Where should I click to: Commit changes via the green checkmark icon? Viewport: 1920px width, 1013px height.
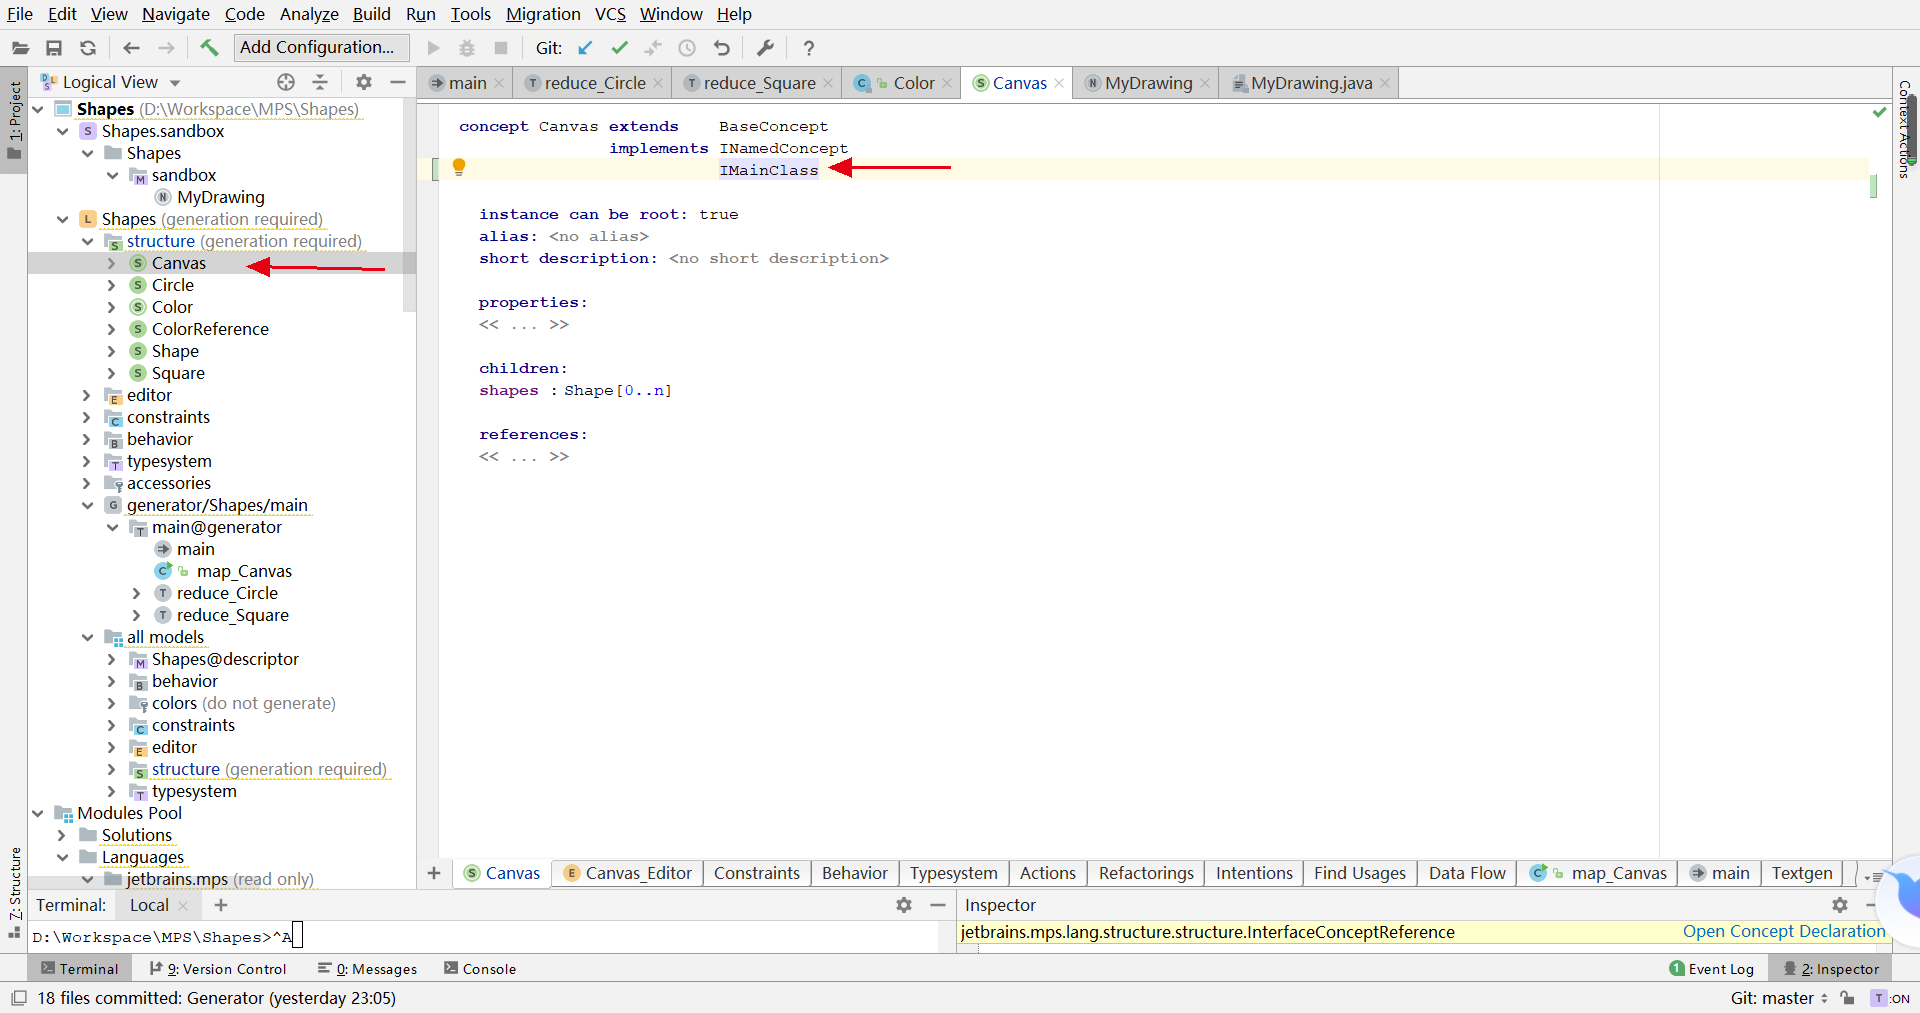pos(620,47)
